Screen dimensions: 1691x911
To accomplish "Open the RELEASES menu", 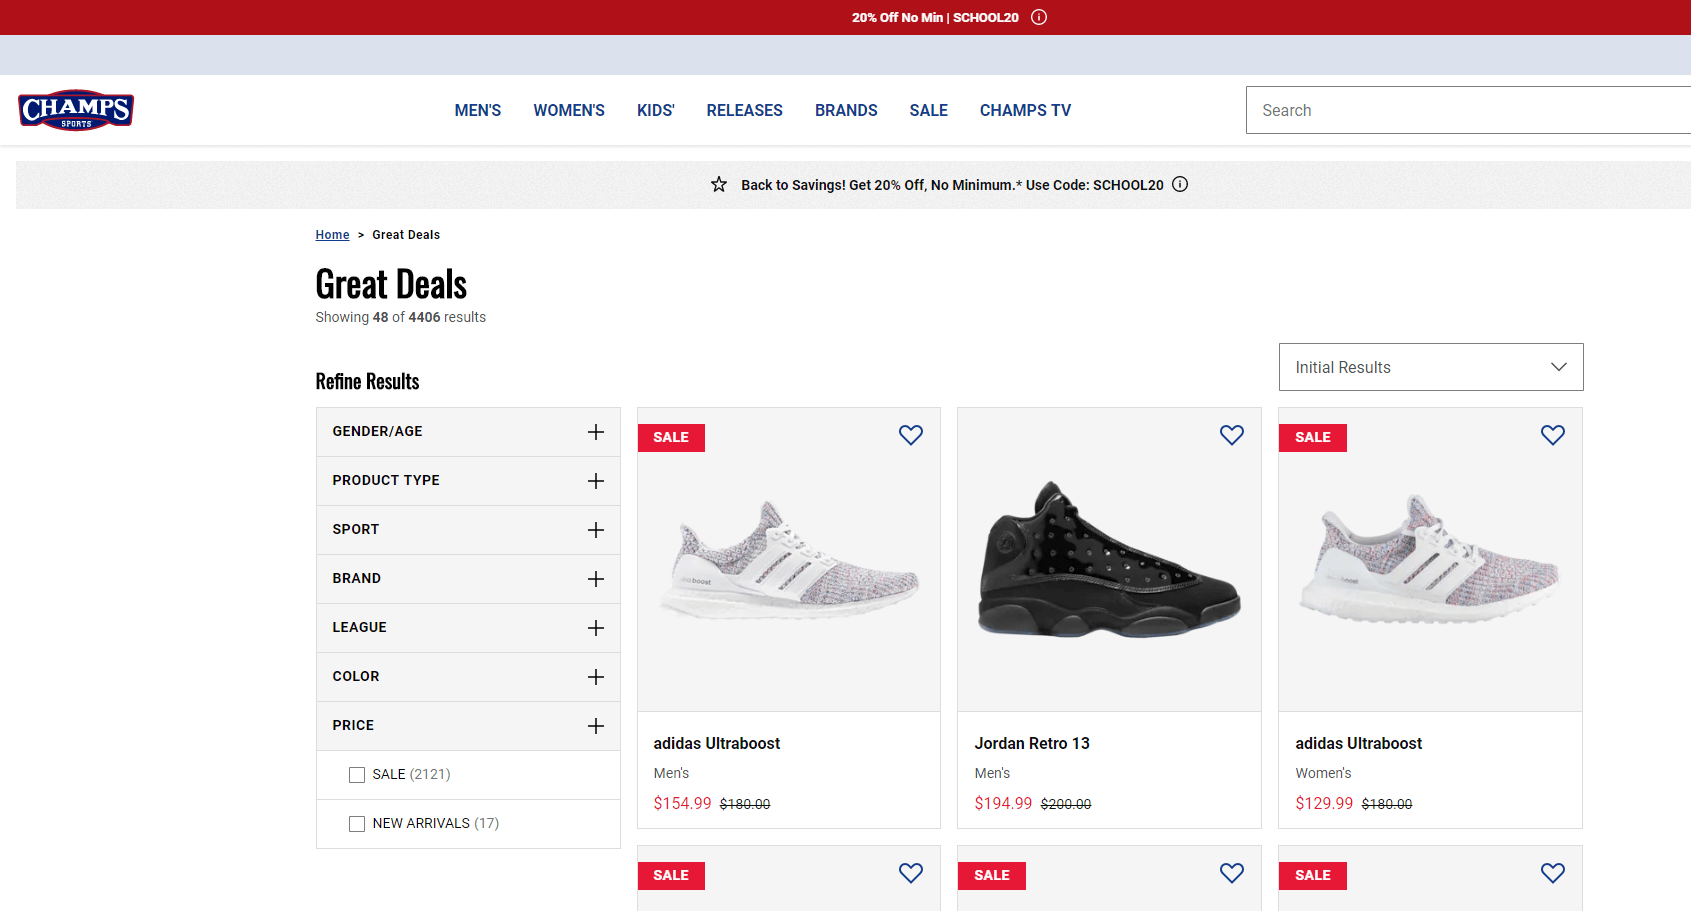I will pyautogui.click(x=745, y=110).
